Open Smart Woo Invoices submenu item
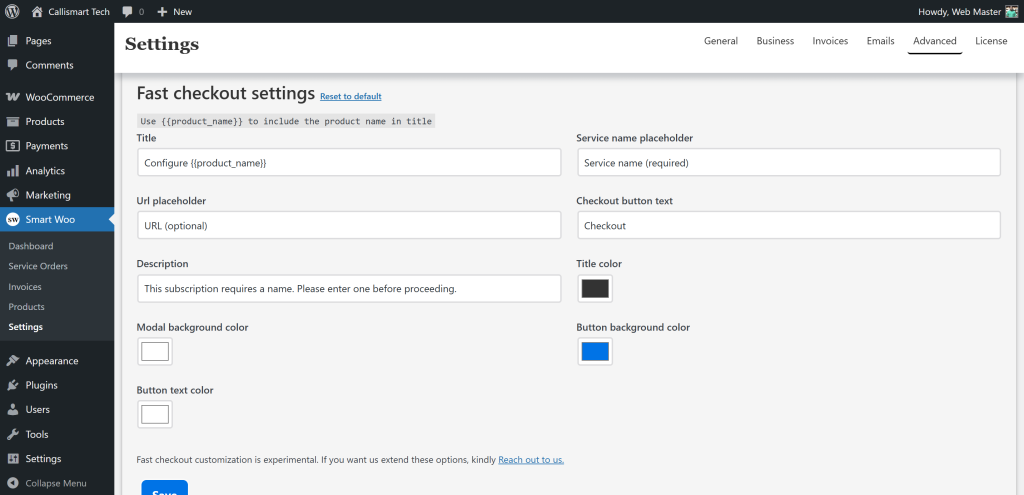Viewport: 1024px width, 495px height. click(x=25, y=287)
